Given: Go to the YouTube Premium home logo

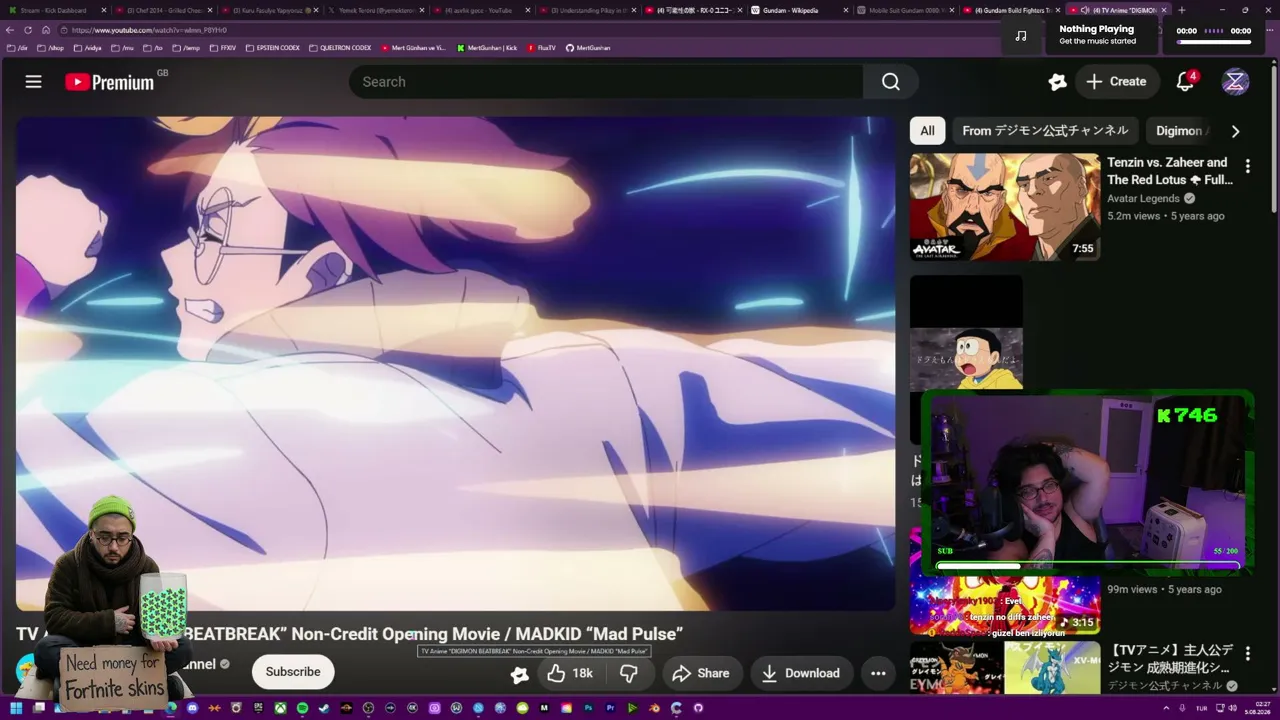Looking at the screenshot, I should coord(110,82).
